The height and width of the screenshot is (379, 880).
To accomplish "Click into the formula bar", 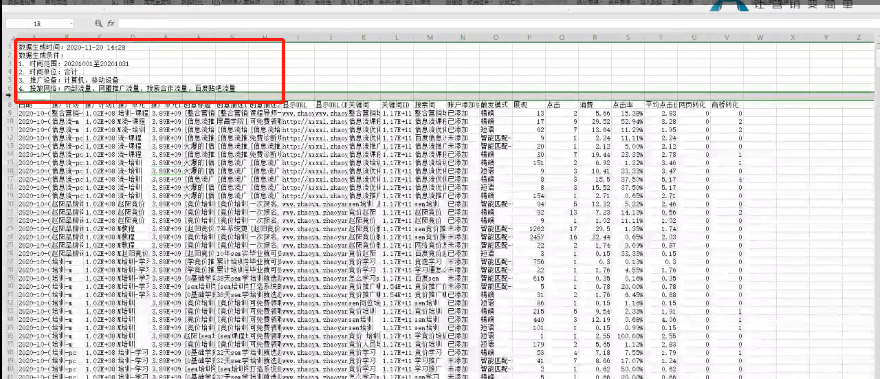I will (494, 24).
